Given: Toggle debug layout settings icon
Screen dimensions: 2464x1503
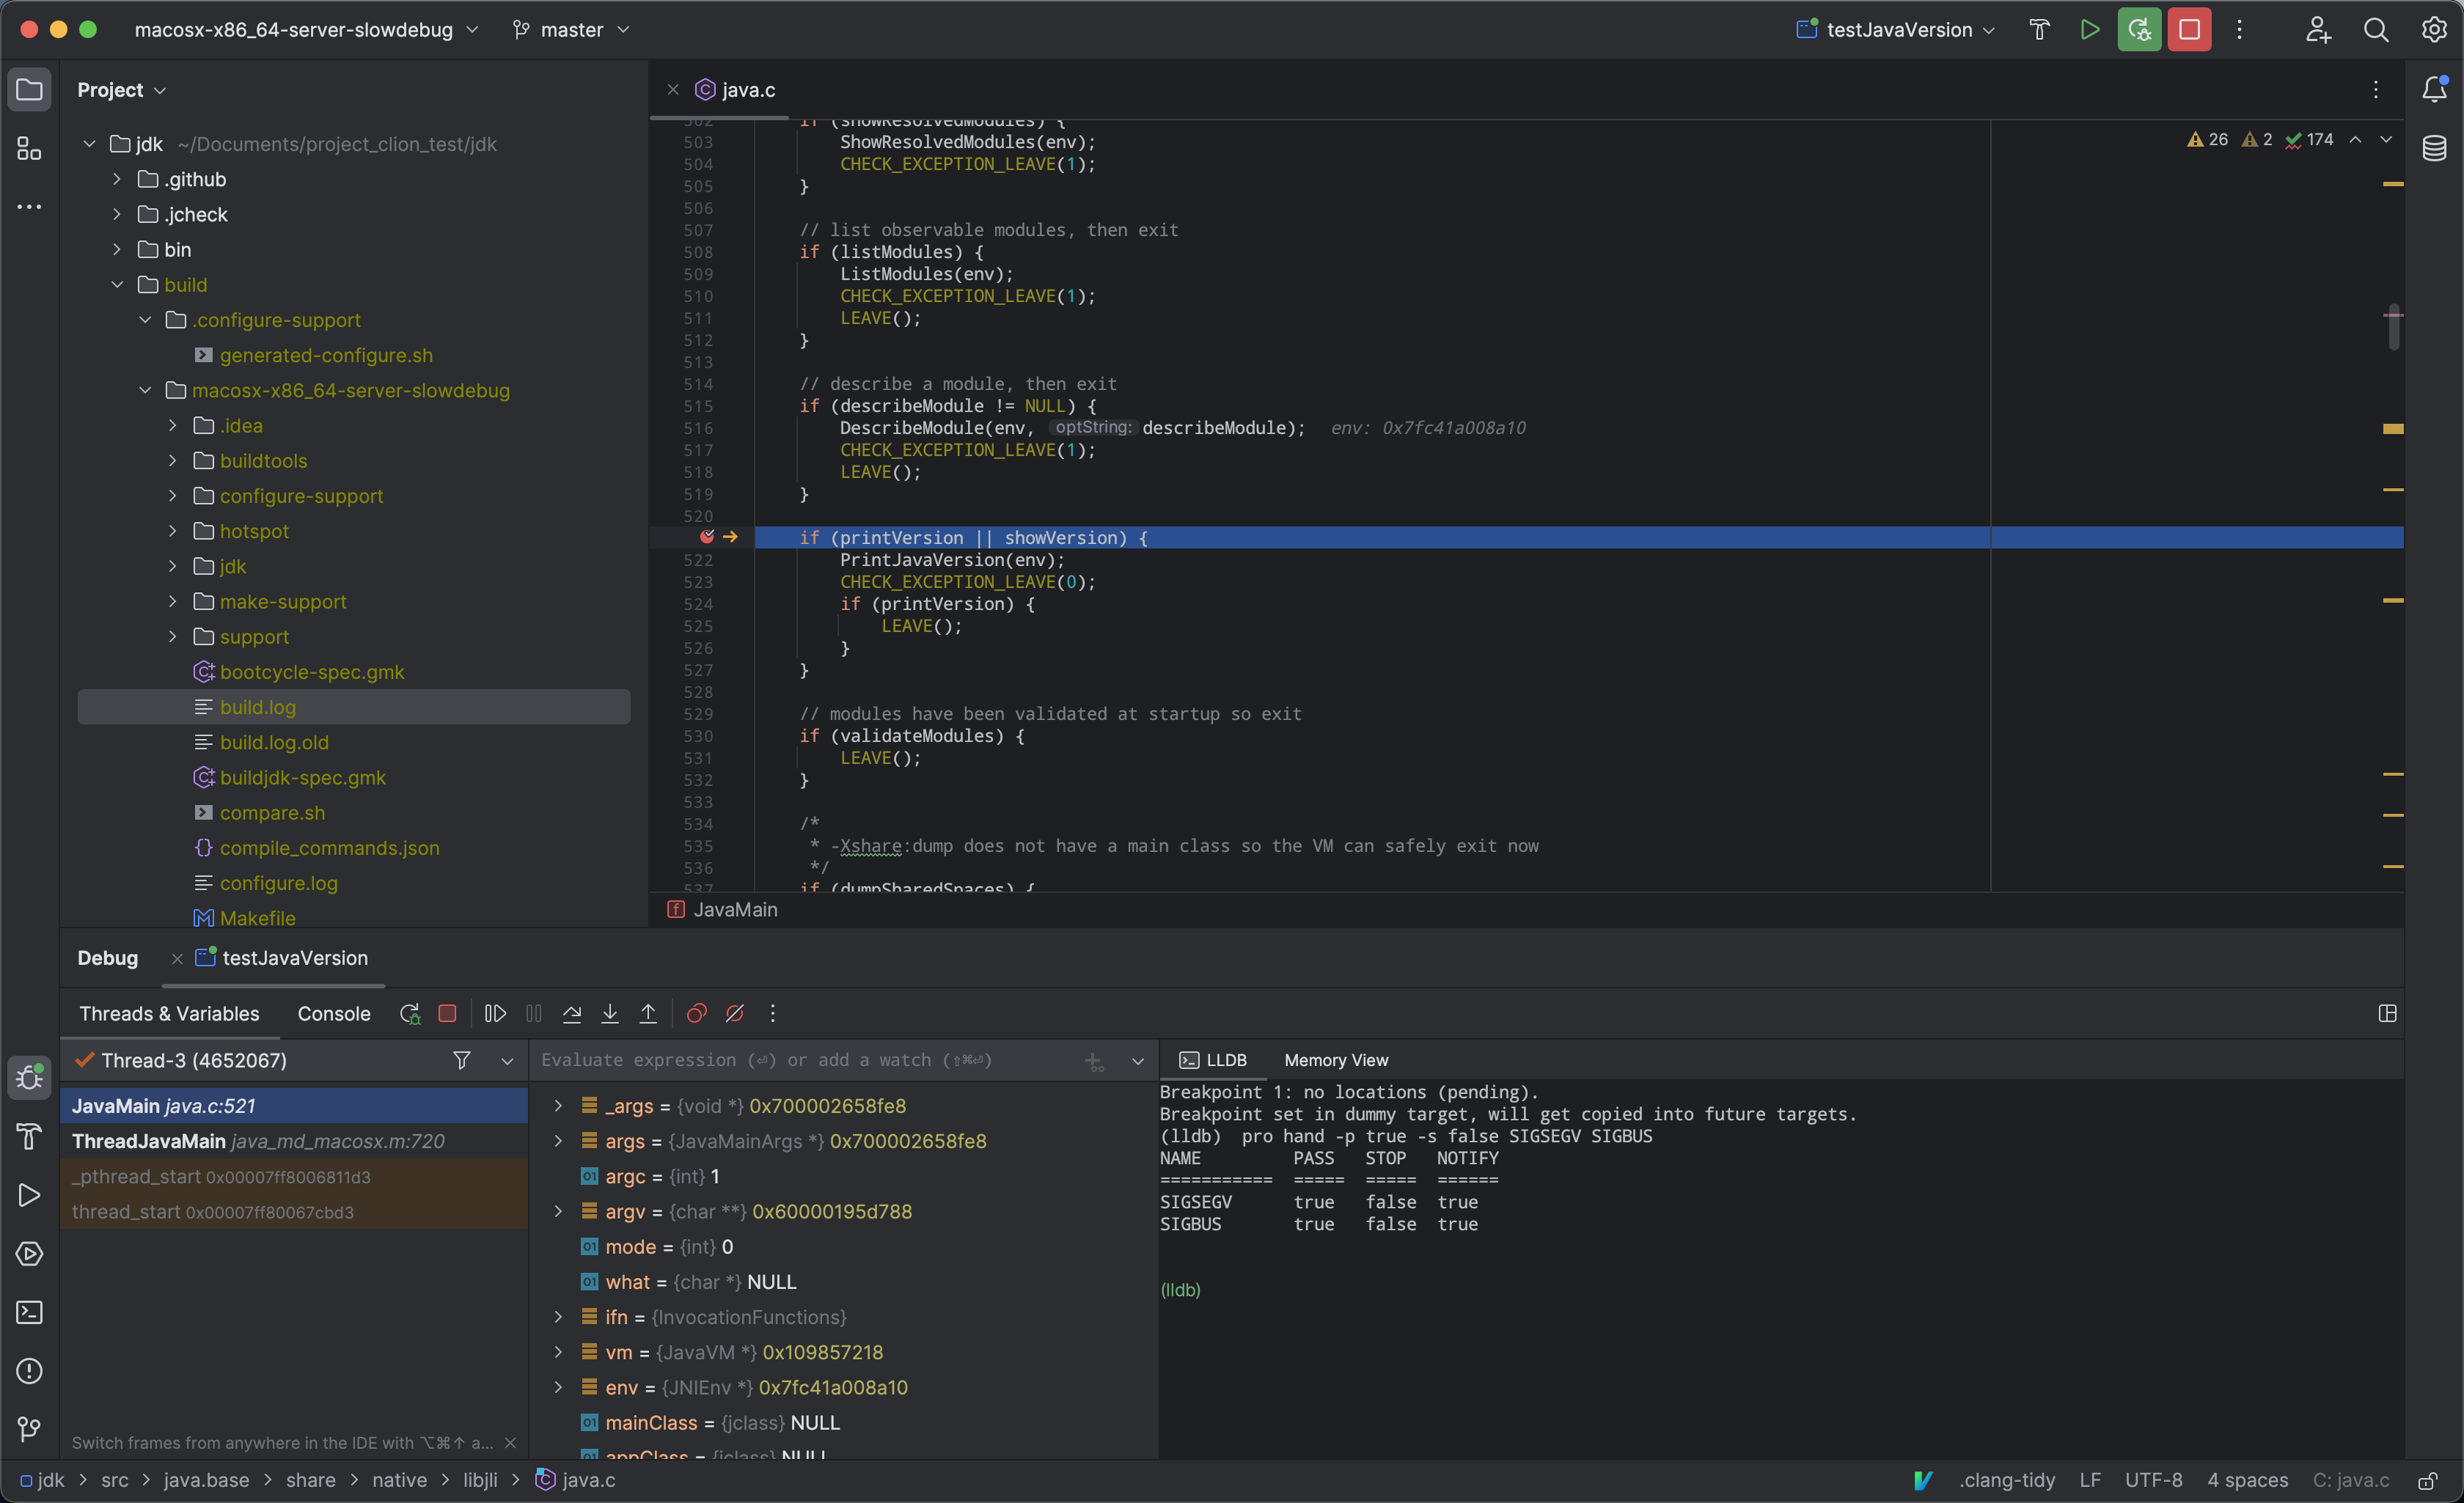Looking at the screenshot, I should (x=2387, y=1014).
